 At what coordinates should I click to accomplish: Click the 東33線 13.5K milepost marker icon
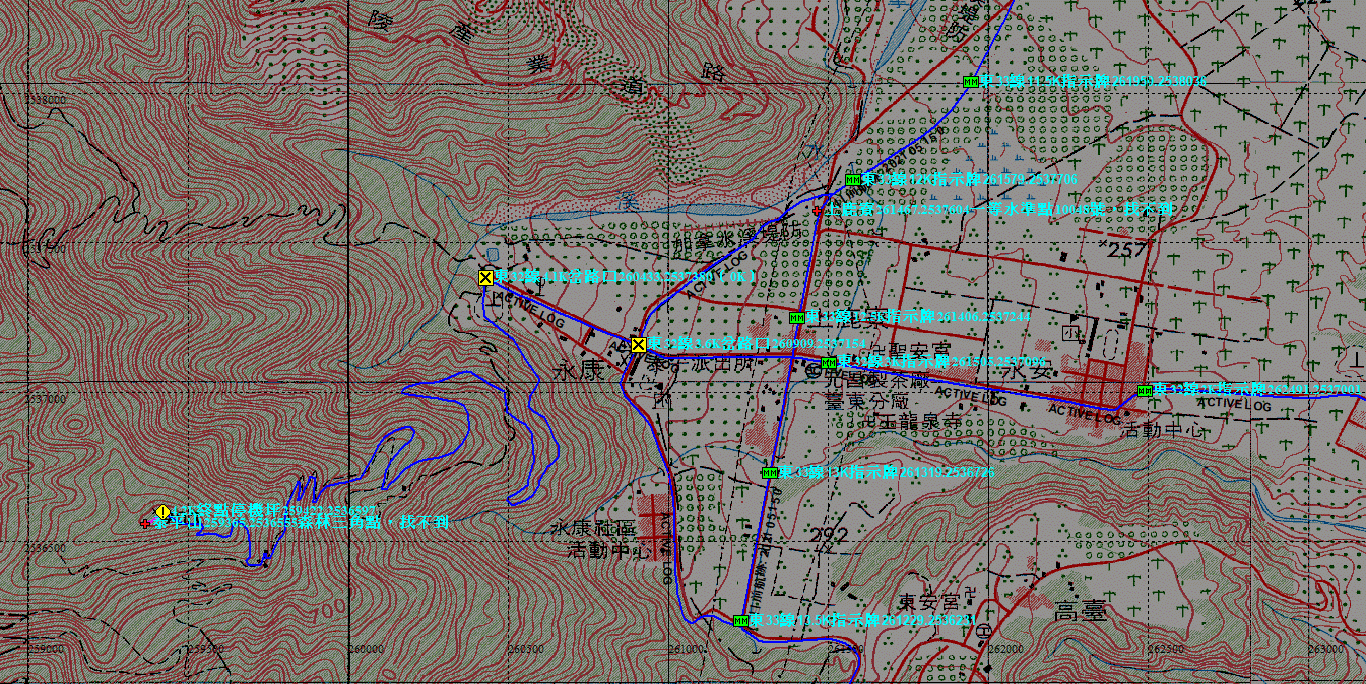(740, 621)
